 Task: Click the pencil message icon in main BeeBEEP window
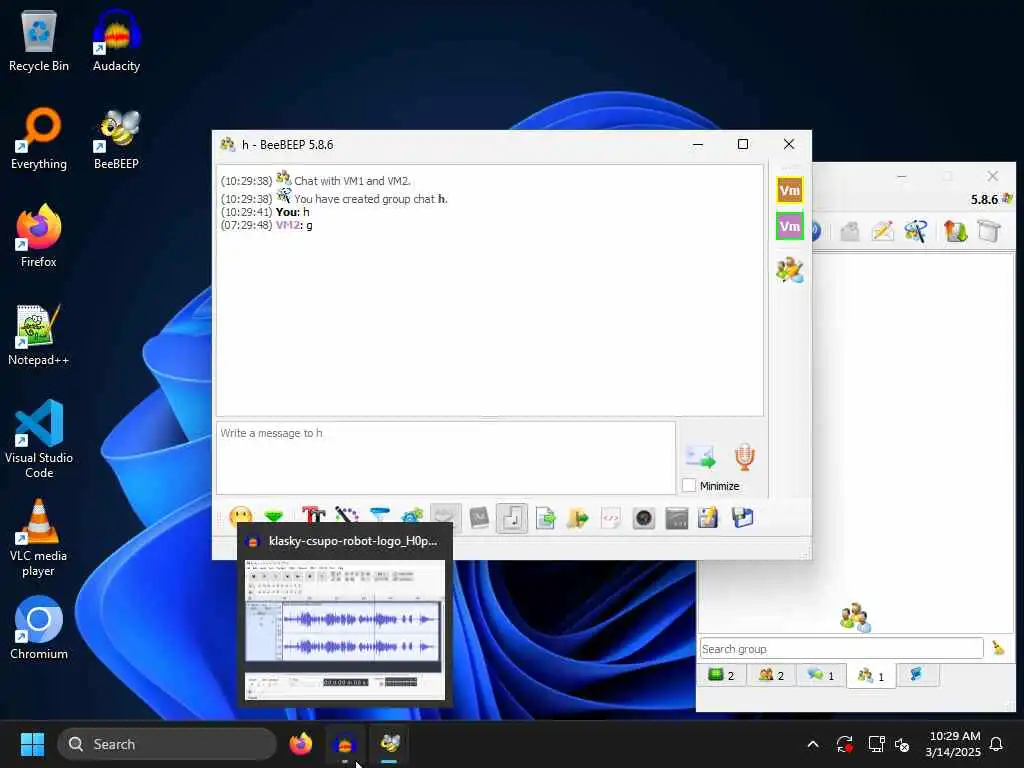point(882,231)
